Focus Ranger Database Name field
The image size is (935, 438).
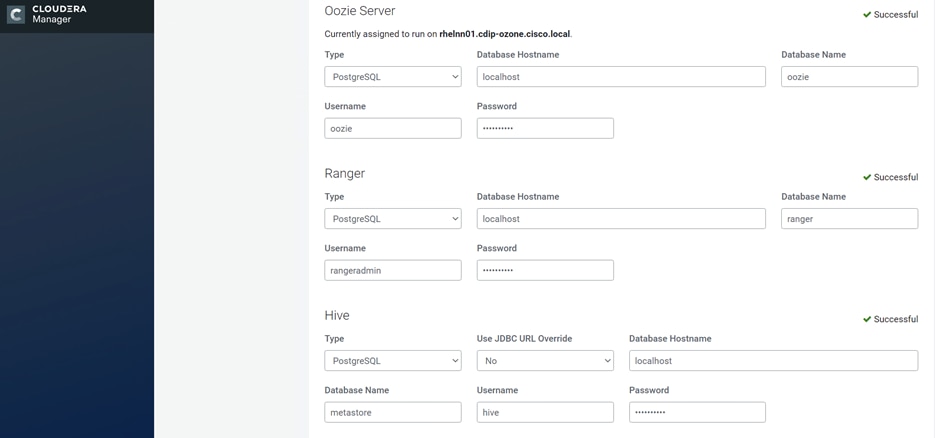tap(850, 219)
